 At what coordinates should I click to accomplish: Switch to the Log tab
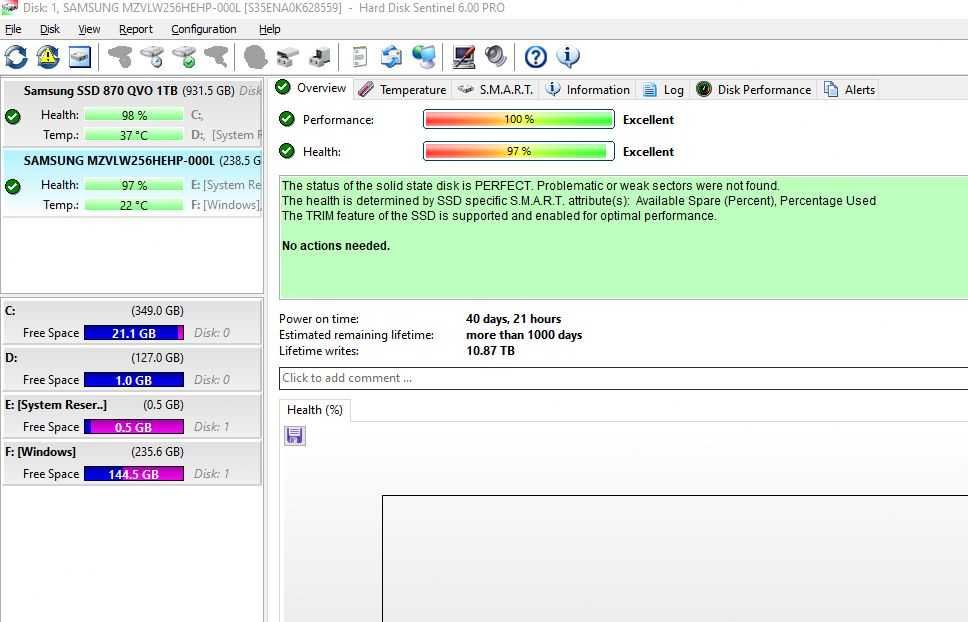(x=663, y=89)
